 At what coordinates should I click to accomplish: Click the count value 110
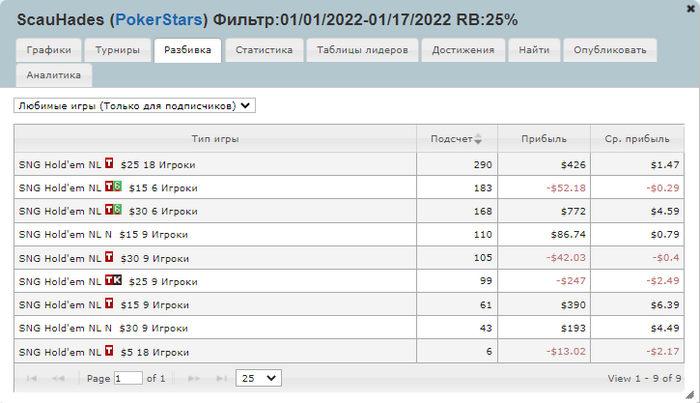(x=483, y=234)
